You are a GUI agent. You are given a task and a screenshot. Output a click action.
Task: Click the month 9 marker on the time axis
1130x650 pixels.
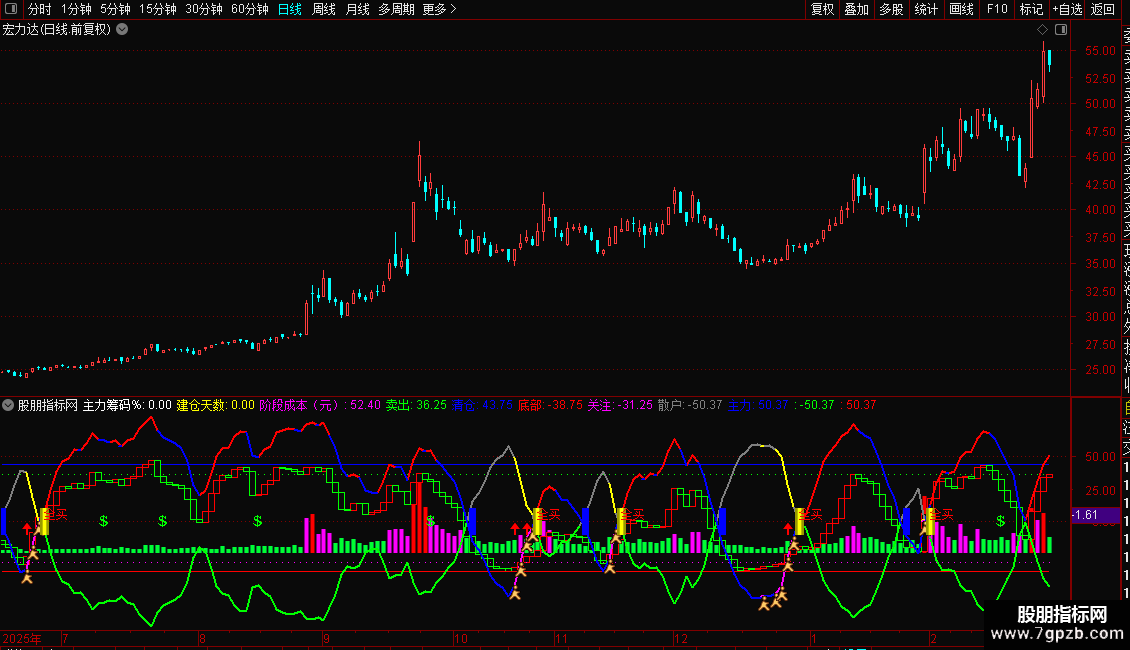(326, 638)
